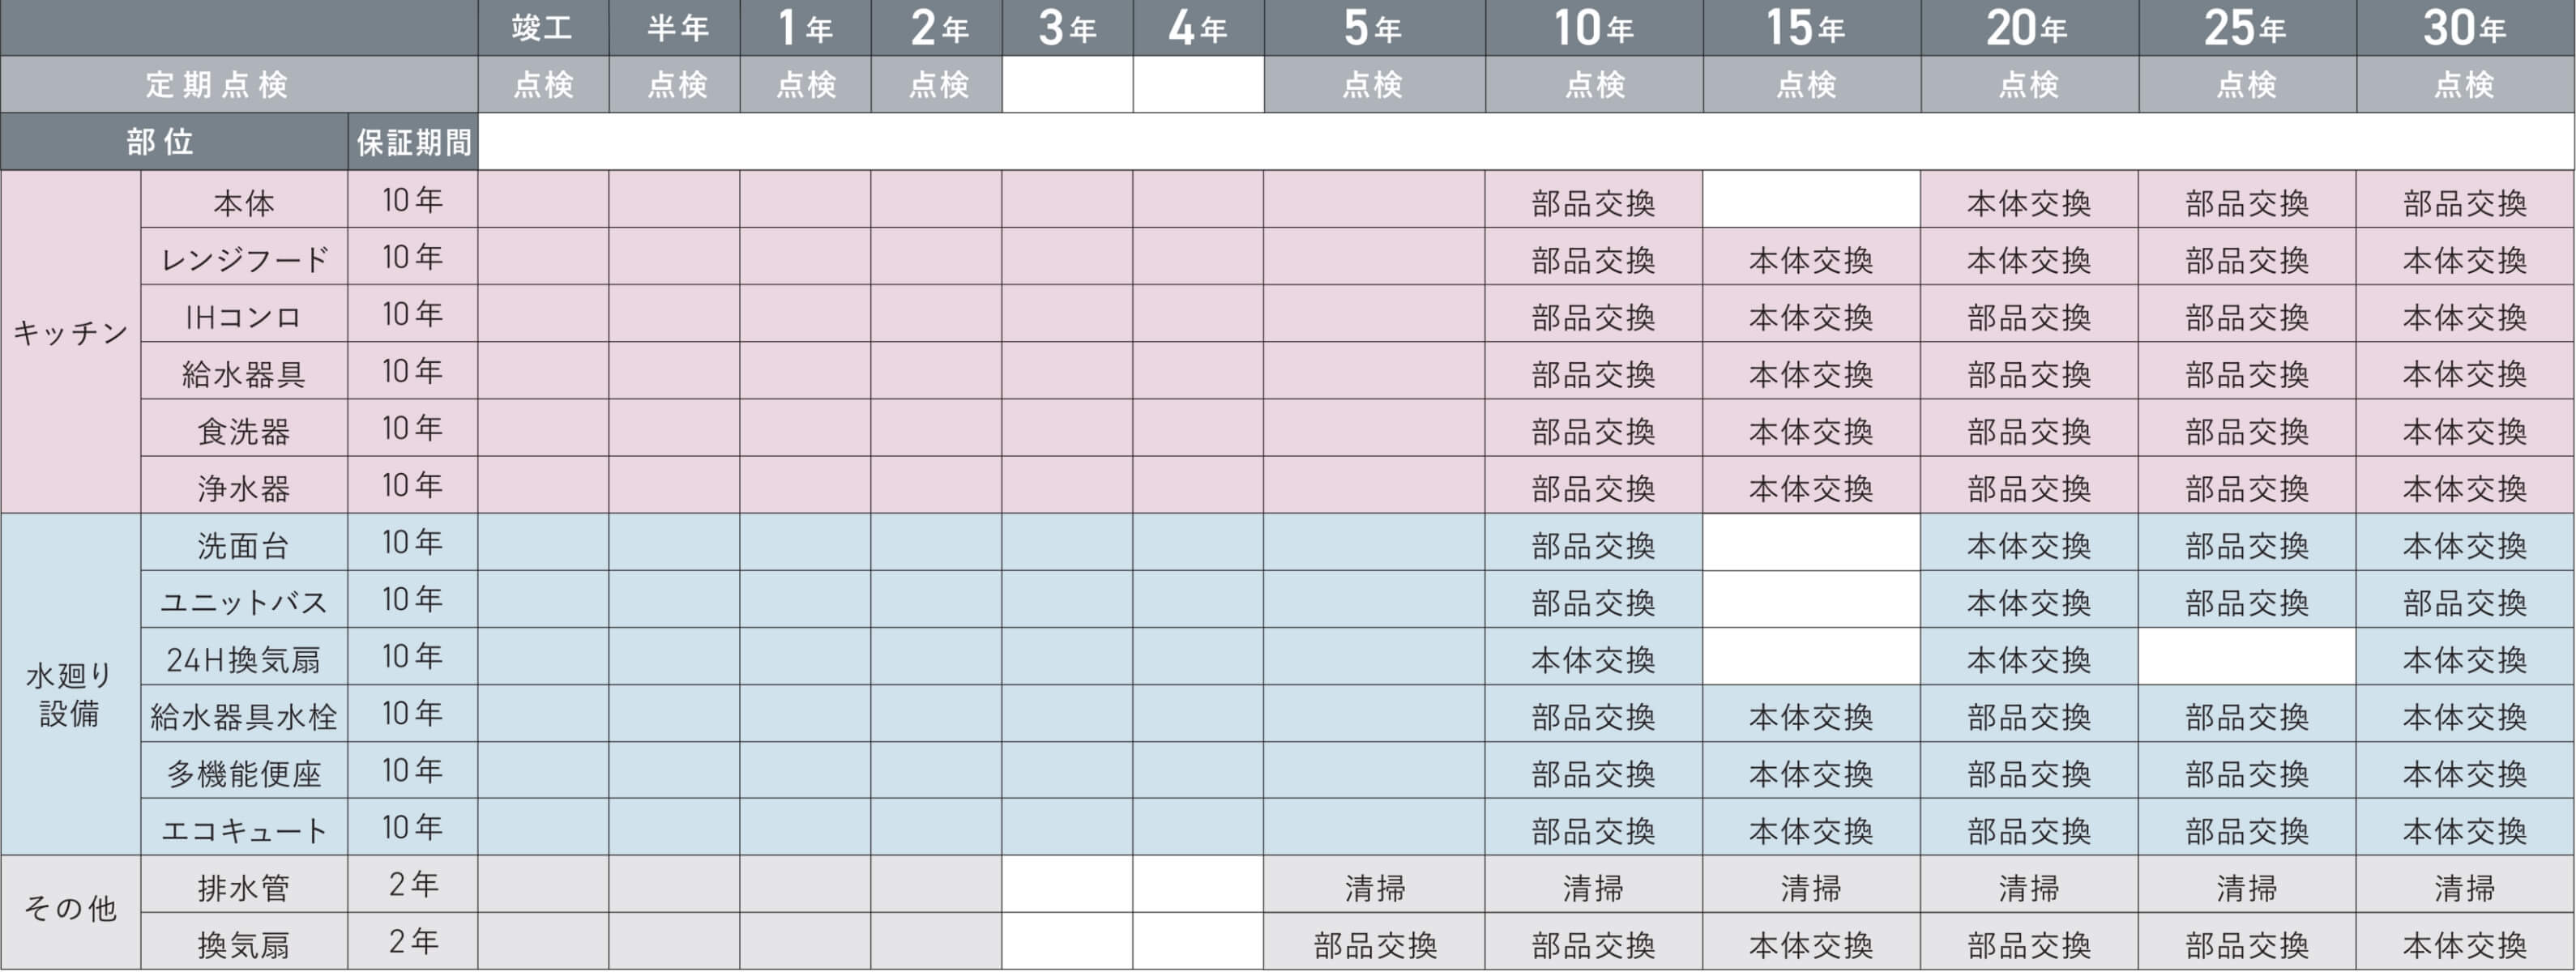
Task: Click the 排水管 2年 warranty cell
Action: [413, 885]
